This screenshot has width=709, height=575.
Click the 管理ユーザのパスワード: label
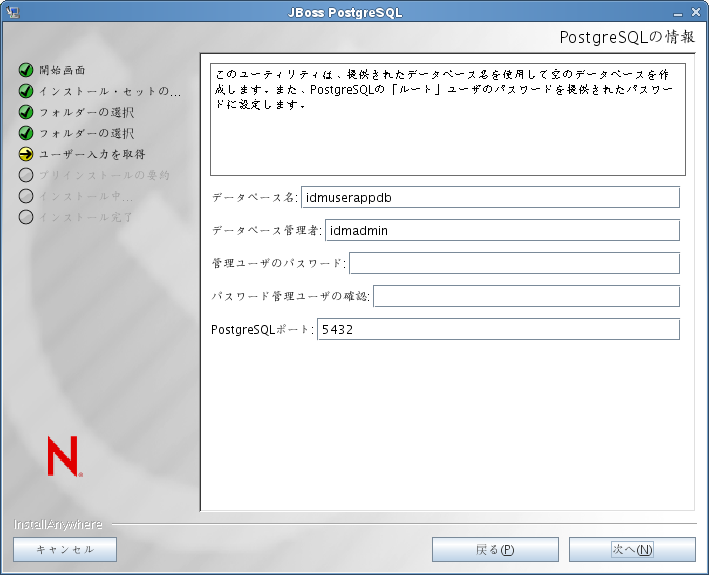279,263
